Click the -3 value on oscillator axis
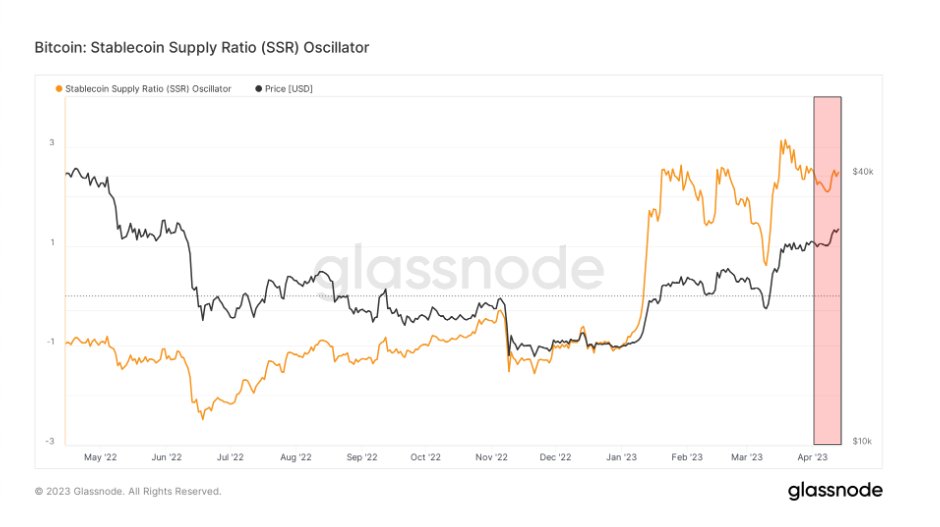940x527 pixels. 50,441
